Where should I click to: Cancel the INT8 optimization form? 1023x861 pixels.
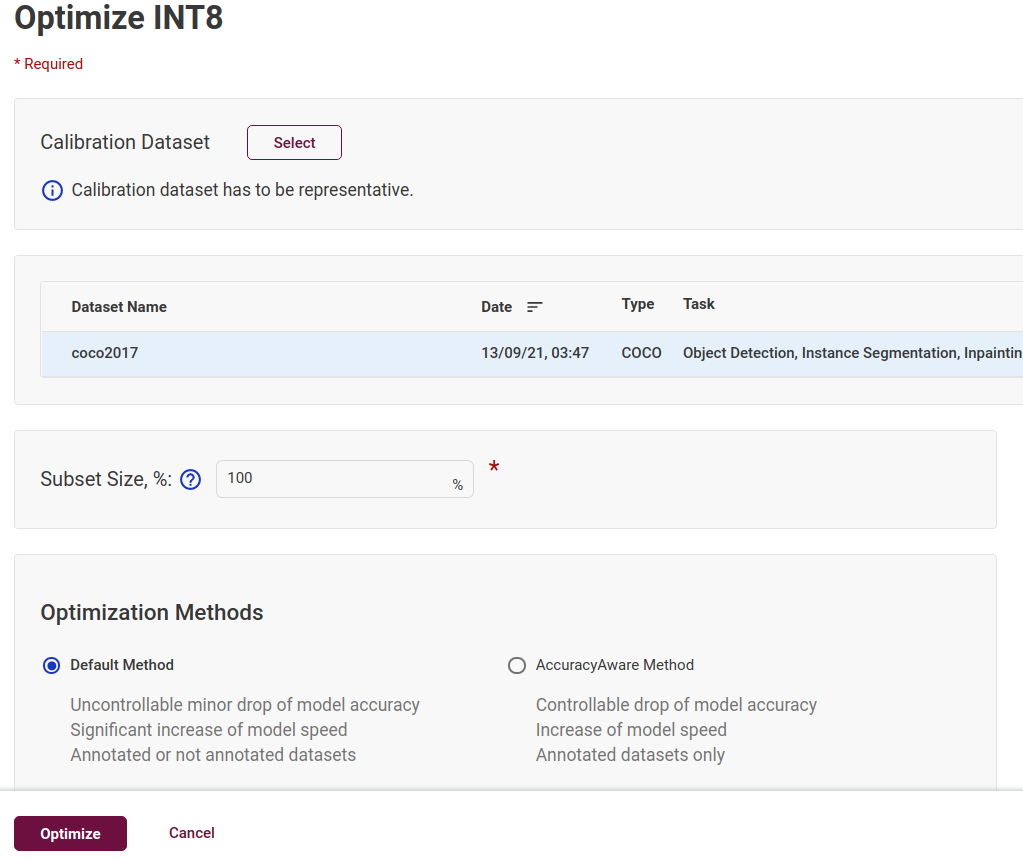[x=192, y=833]
